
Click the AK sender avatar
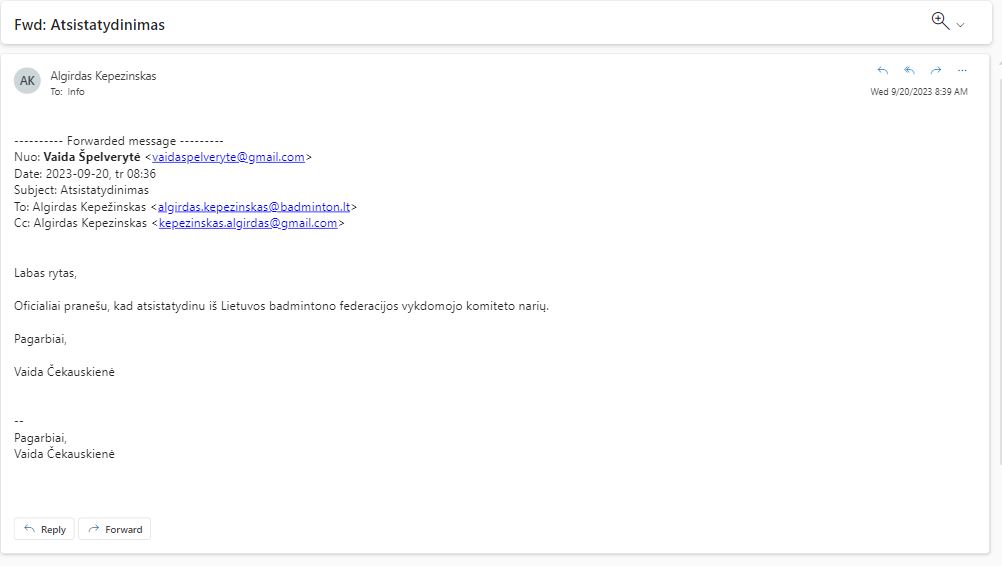pyautogui.click(x=27, y=81)
